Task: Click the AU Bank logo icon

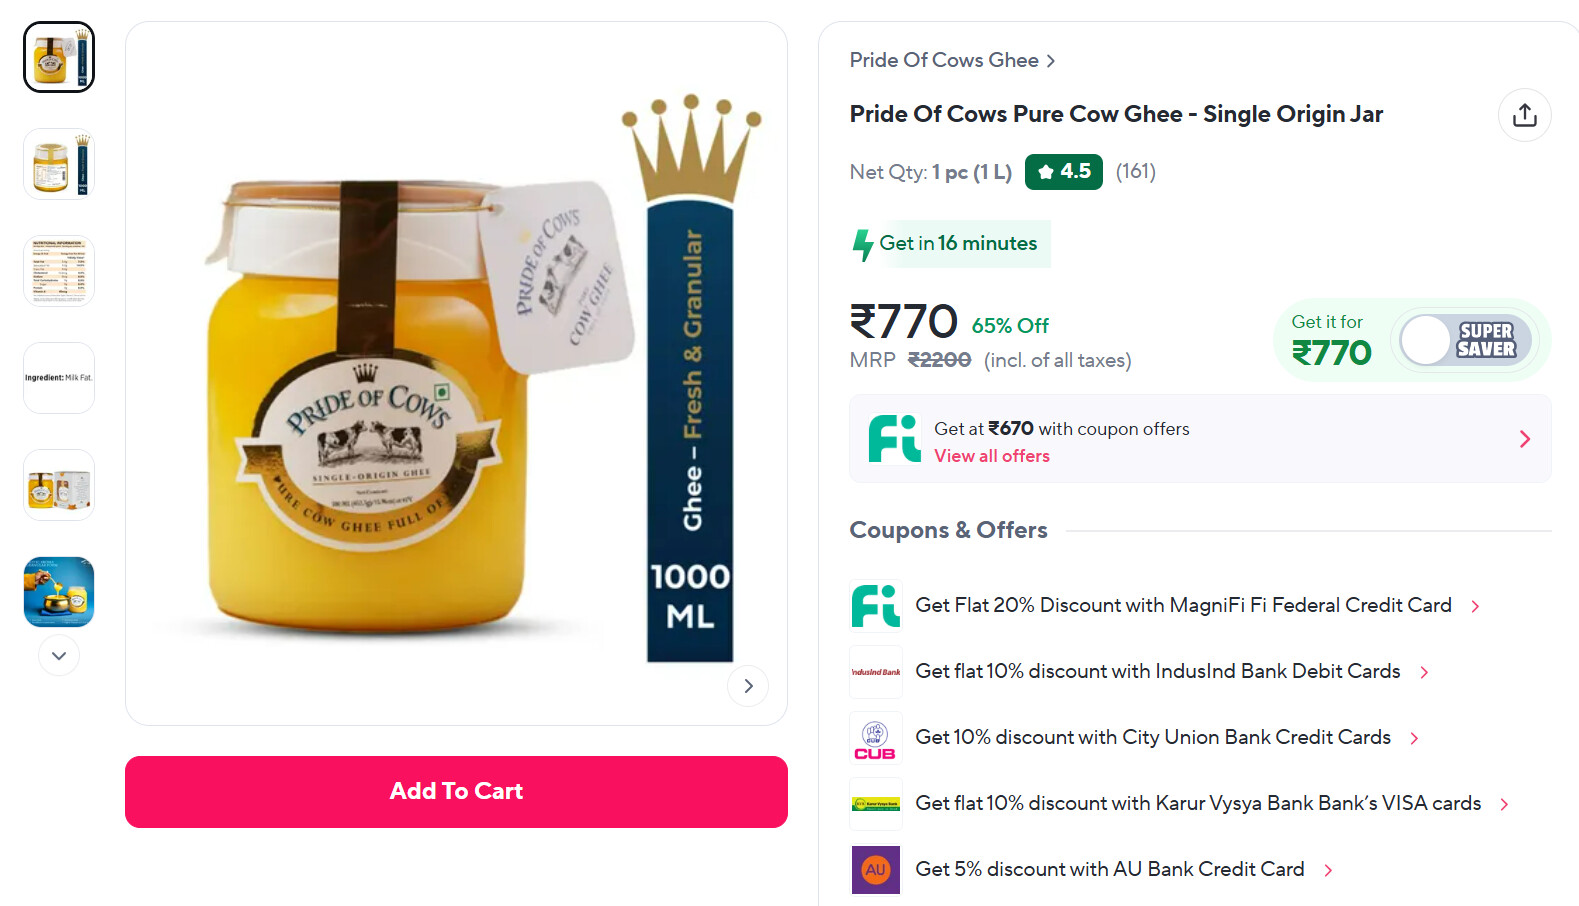Action: 875,869
